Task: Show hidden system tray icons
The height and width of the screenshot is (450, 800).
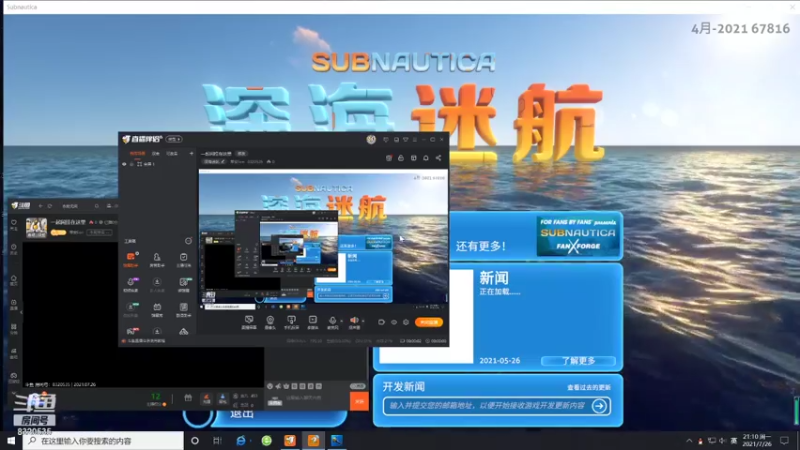Action: [689, 440]
